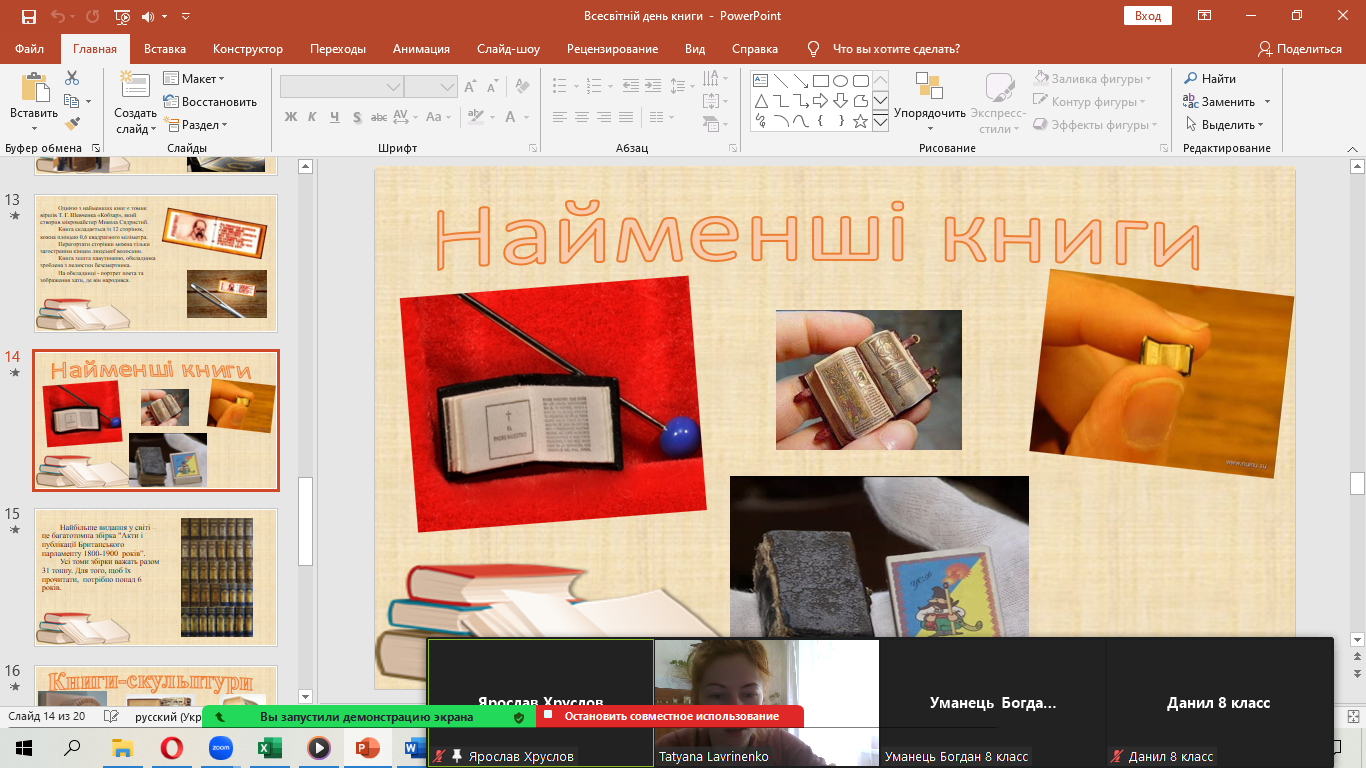Click the underline Ч formatting icon
This screenshot has height=768, width=1366.
pos(335,117)
